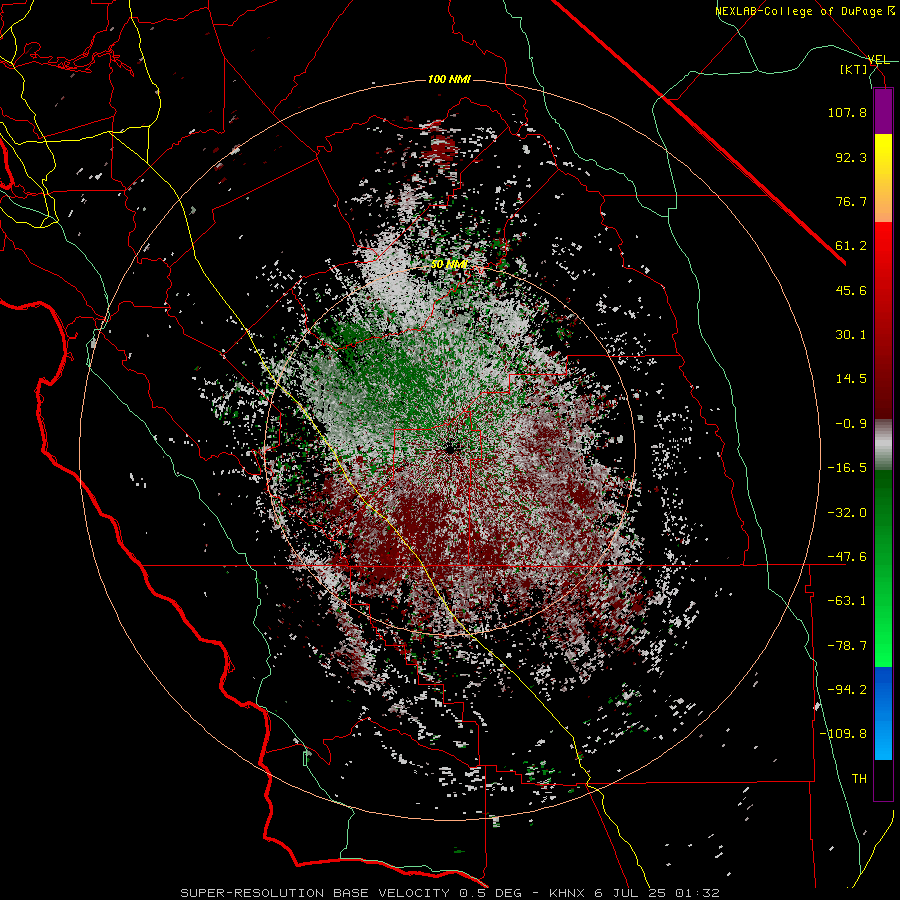Pick the gray near-zero segment of the color bar

click(883, 445)
